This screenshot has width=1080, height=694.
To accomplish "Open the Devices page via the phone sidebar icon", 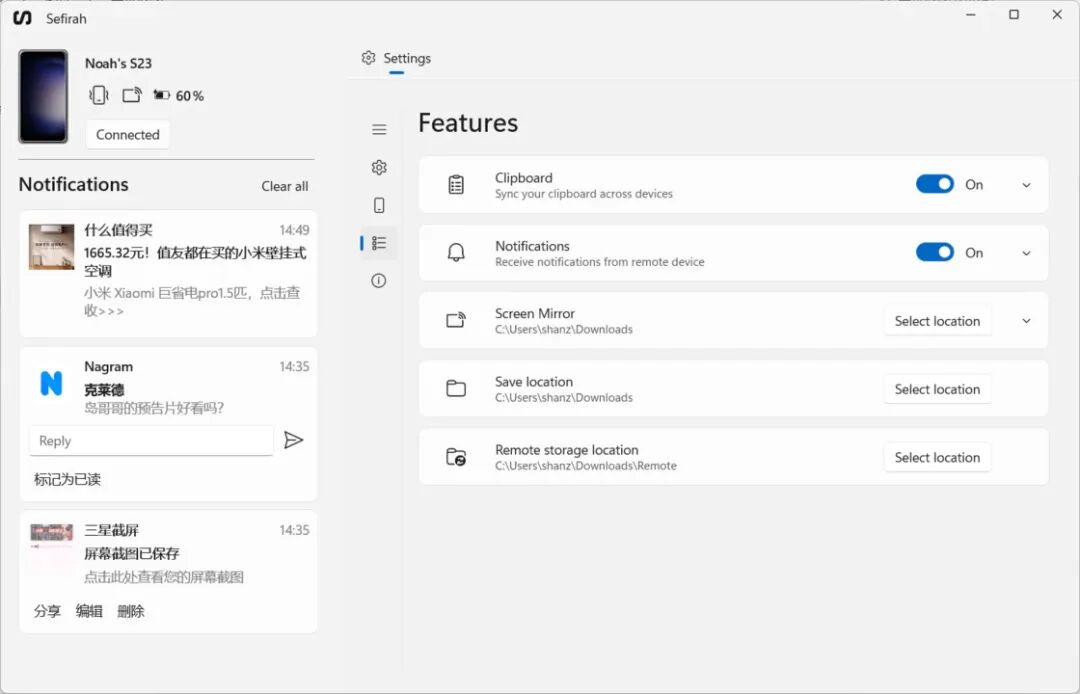I will [379, 205].
